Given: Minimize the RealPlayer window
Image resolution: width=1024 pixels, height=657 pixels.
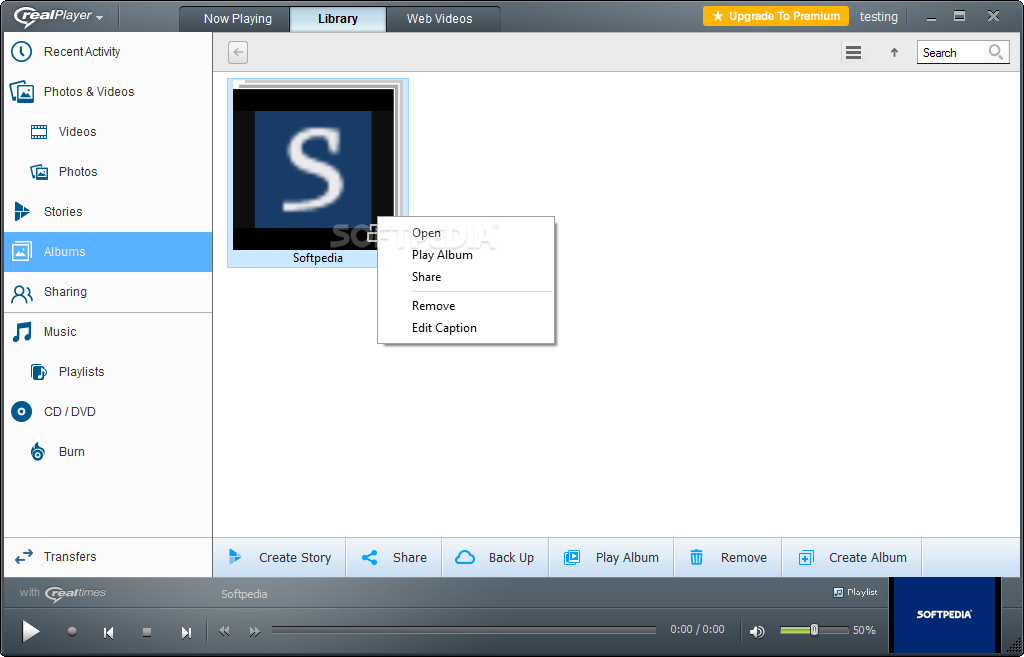Looking at the screenshot, I should click(x=931, y=18).
